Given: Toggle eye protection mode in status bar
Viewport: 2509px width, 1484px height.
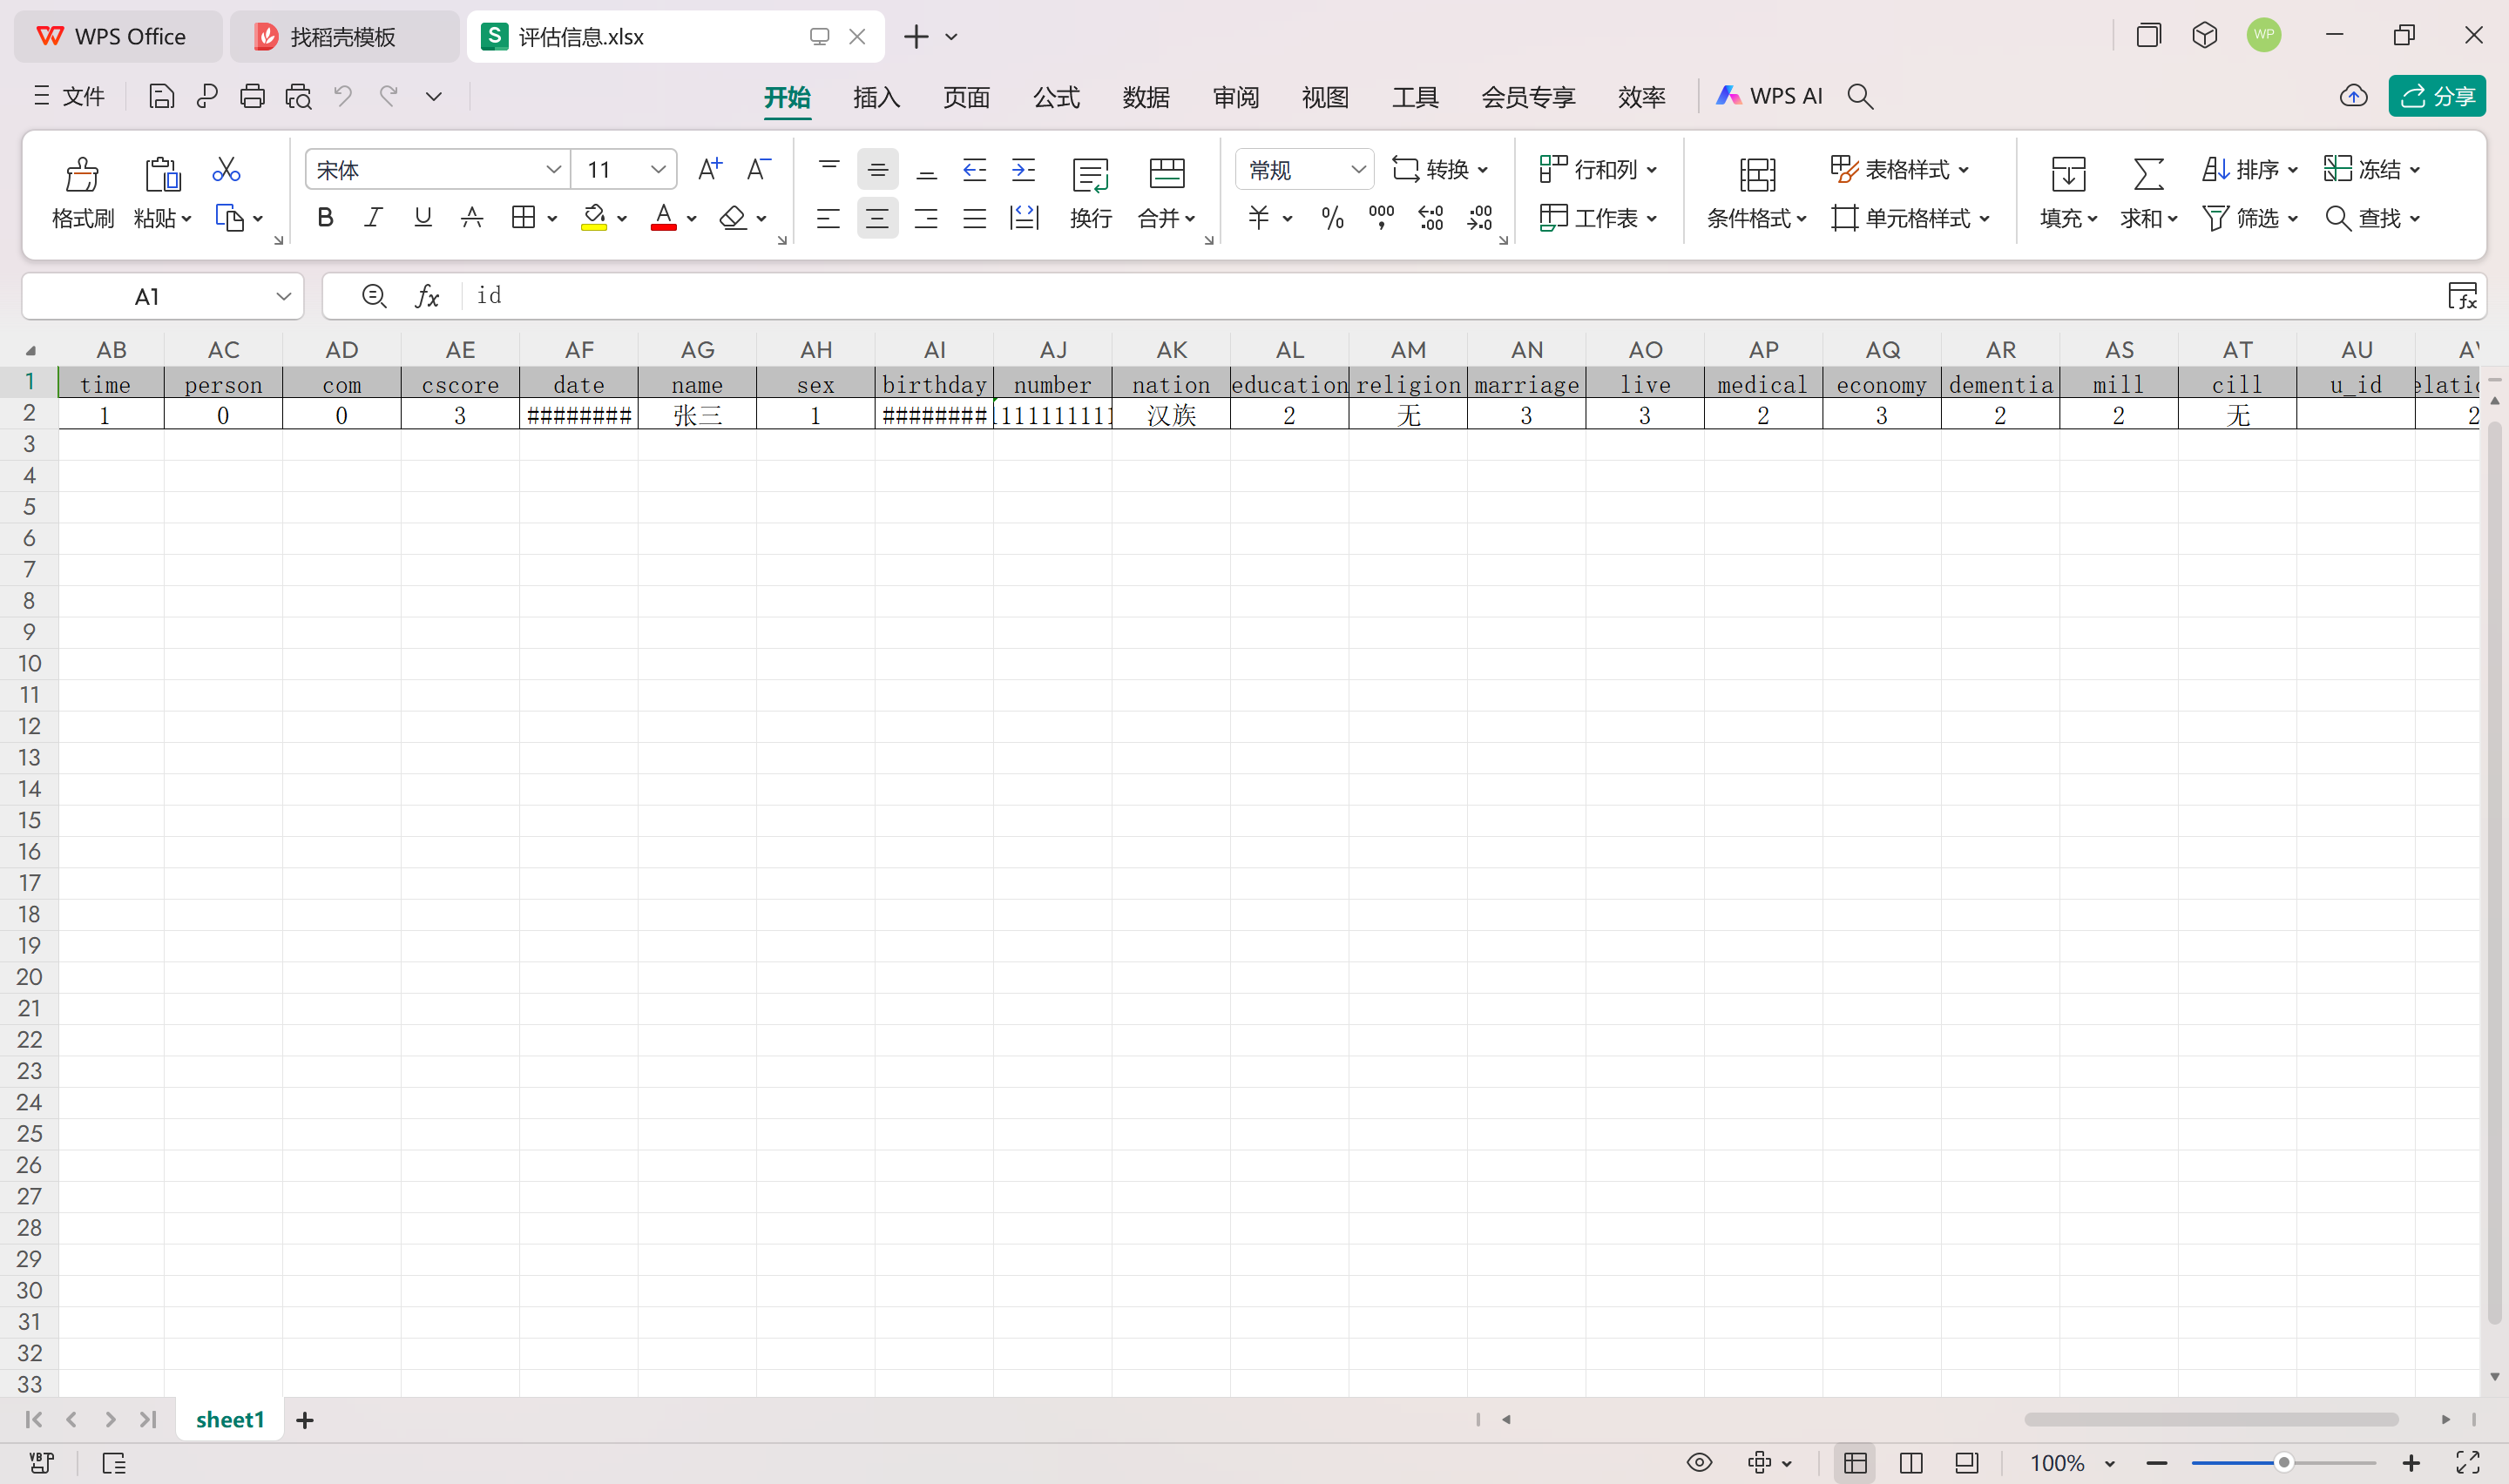Looking at the screenshot, I should pos(1698,1462).
